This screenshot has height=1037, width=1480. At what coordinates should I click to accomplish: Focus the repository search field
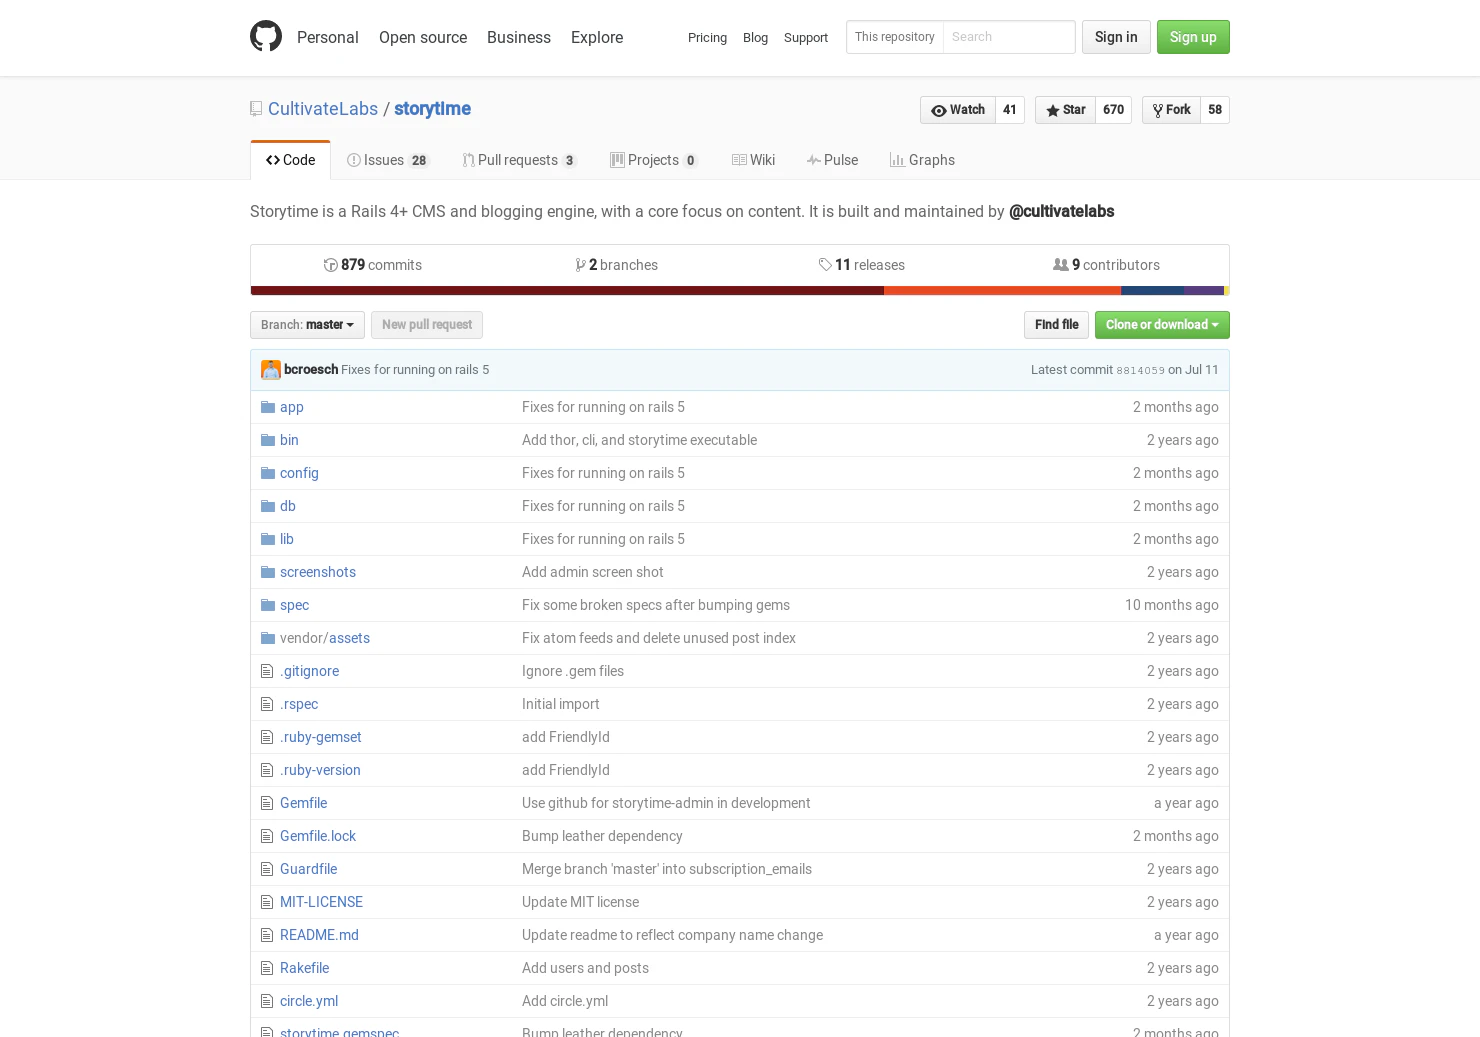1008,37
